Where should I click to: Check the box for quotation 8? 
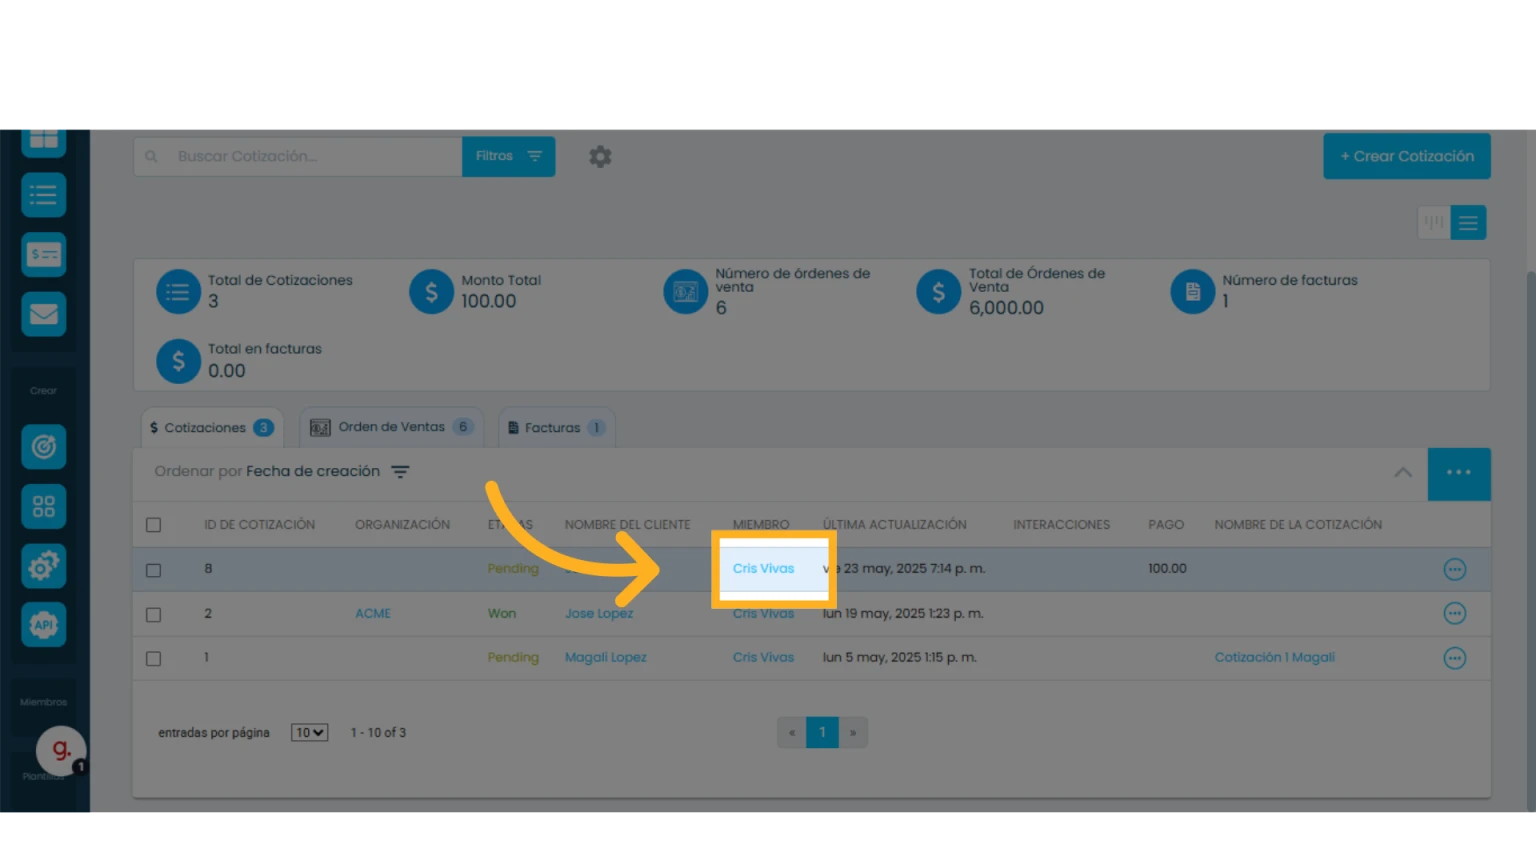pos(153,570)
